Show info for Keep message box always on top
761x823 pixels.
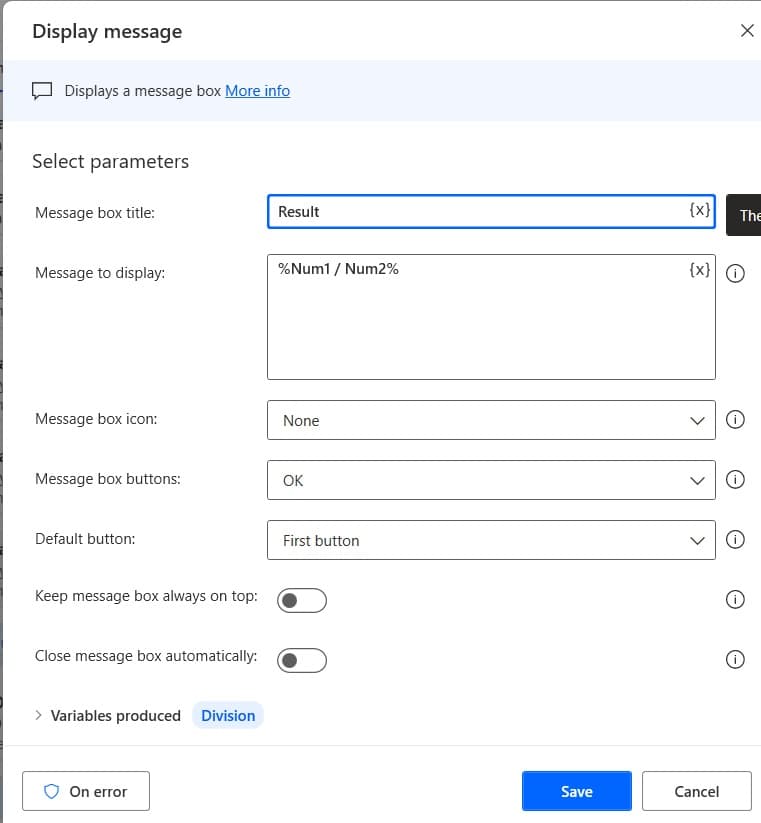(735, 599)
